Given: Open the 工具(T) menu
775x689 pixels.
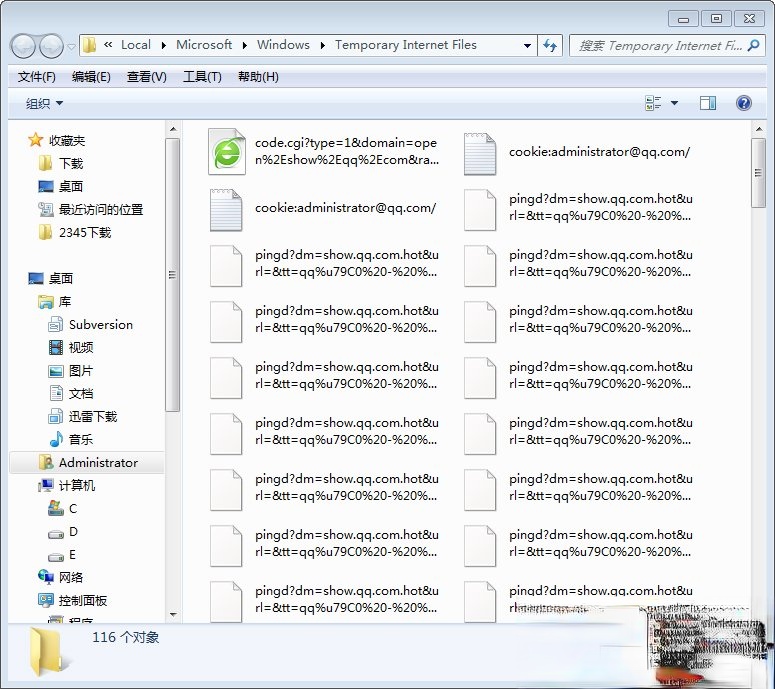Looking at the screenshot, I should coord(202,77).
